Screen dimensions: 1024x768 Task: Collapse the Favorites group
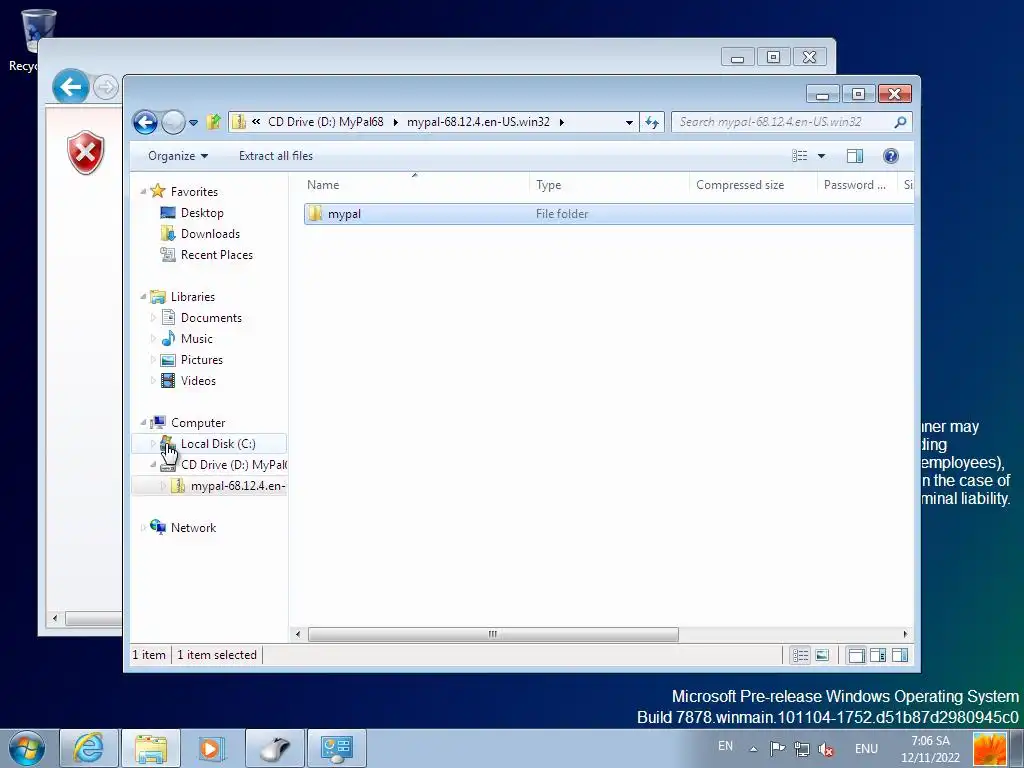143,191
